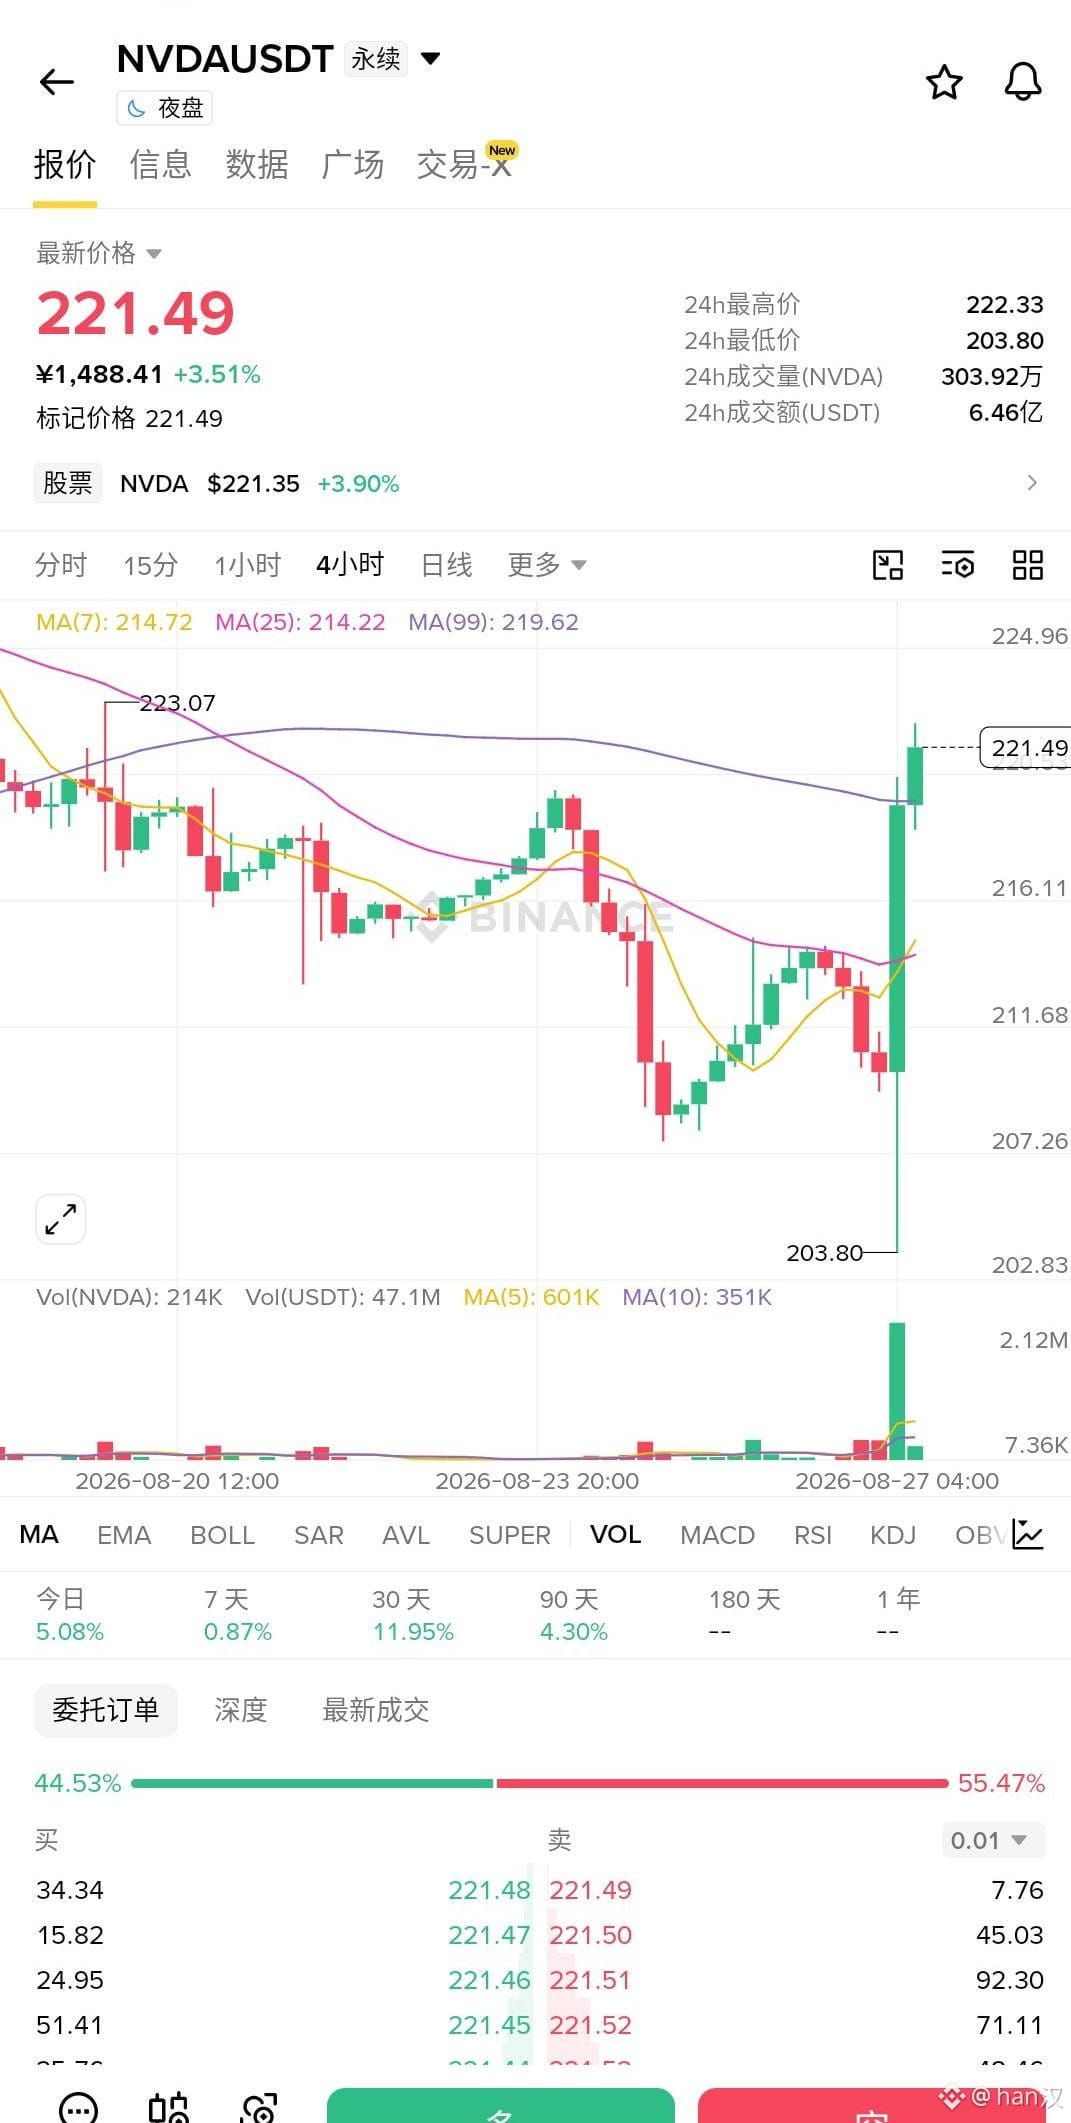This screenshot has height=2123, width=1071.
Task: Tap the 永续 perpetual label
Action: (376, 59)
